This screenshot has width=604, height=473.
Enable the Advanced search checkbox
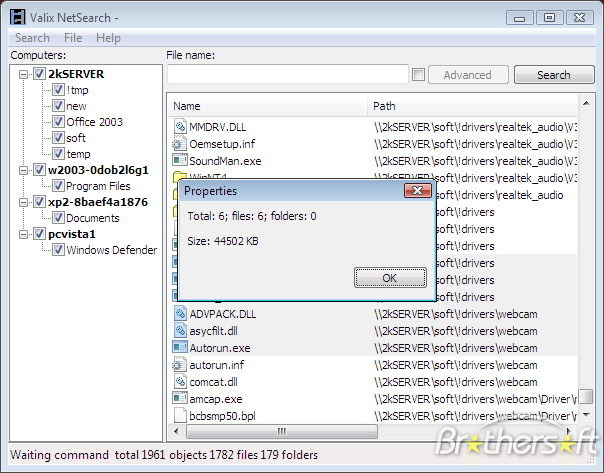coord(418,74)
